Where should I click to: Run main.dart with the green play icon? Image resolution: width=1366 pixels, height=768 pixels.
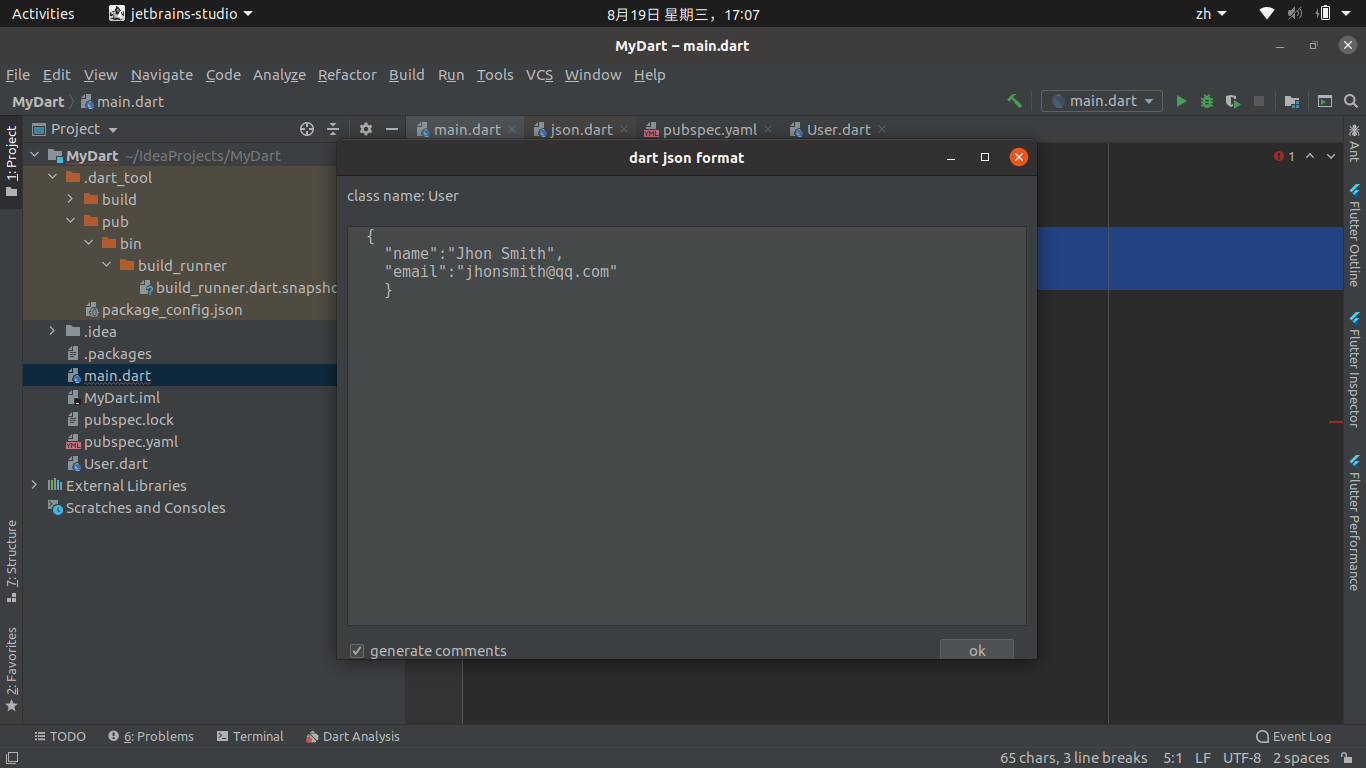(x=1181, y=101)
